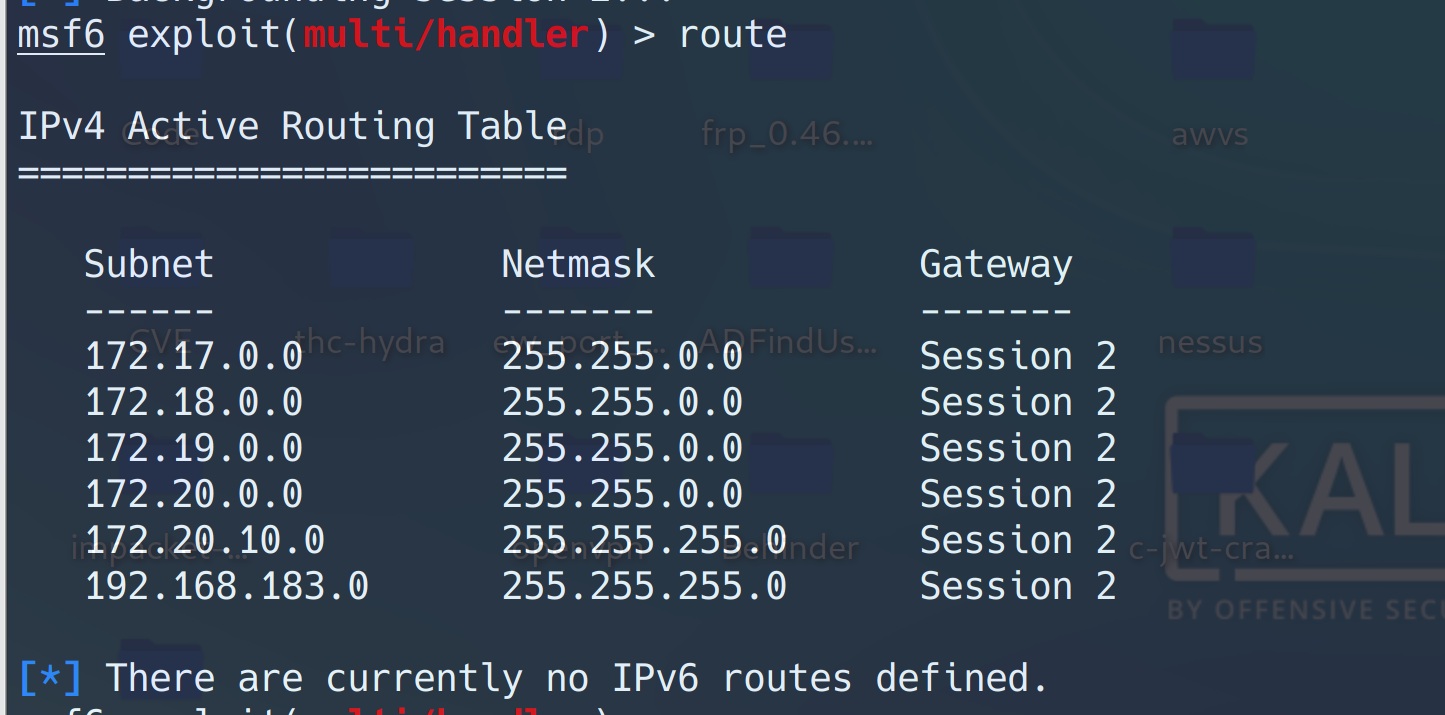Click the Subnet column header
The width and height of the screenshot is (1445, 715).
coord(149,264)
